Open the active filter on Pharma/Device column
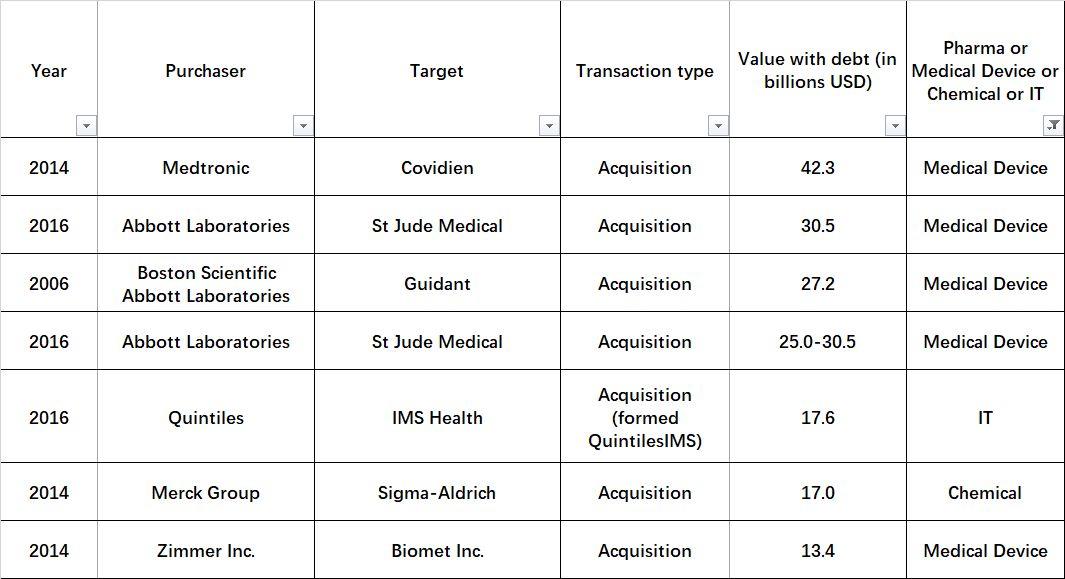This screenshot has width=1065, height=579. point(1053,126)
